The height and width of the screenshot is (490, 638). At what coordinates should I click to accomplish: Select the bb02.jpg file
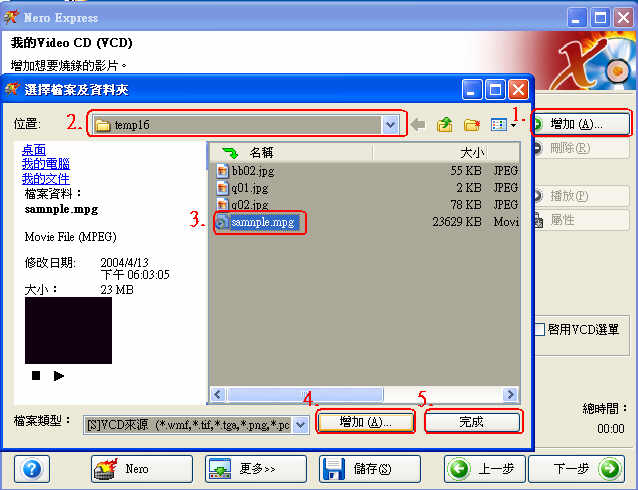pyautogui.click(x=251, y=171)
